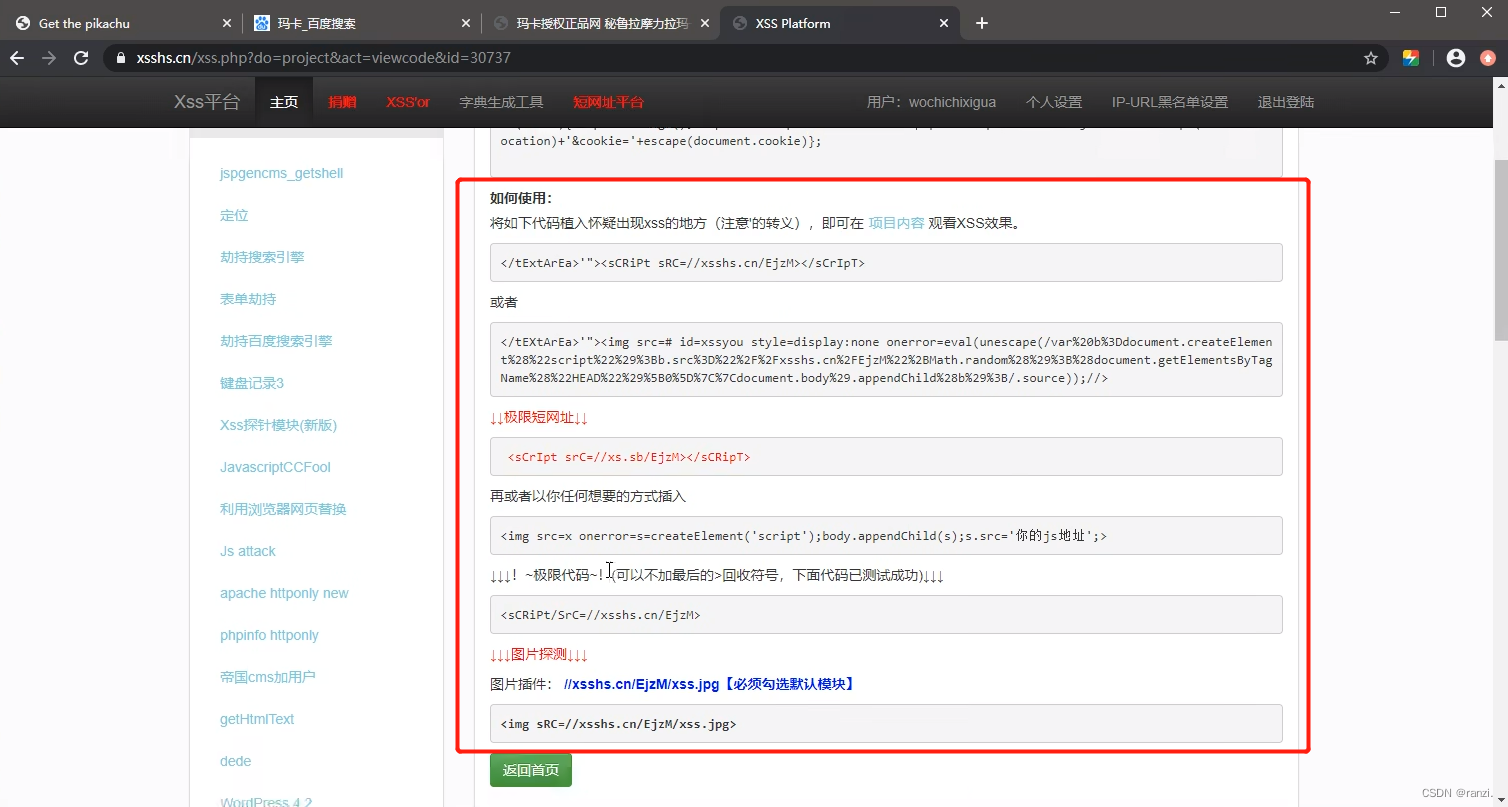Click the sCRiPt sRC xsshs.cn code block

(x=886, y=263)
